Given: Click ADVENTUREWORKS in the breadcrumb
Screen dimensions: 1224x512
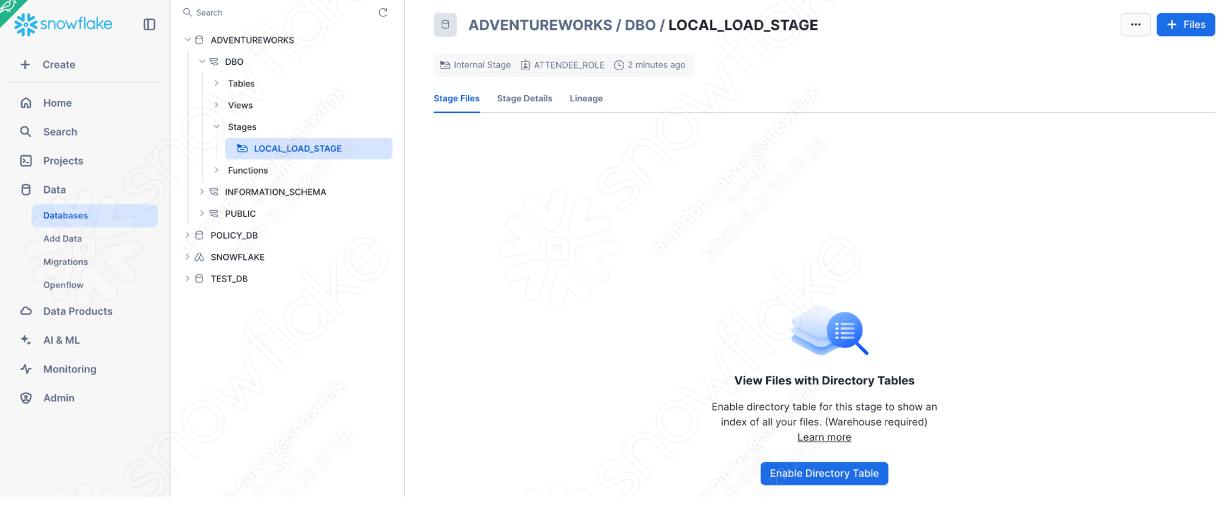Looking at the screenshot, I should [x=541, y=25].
